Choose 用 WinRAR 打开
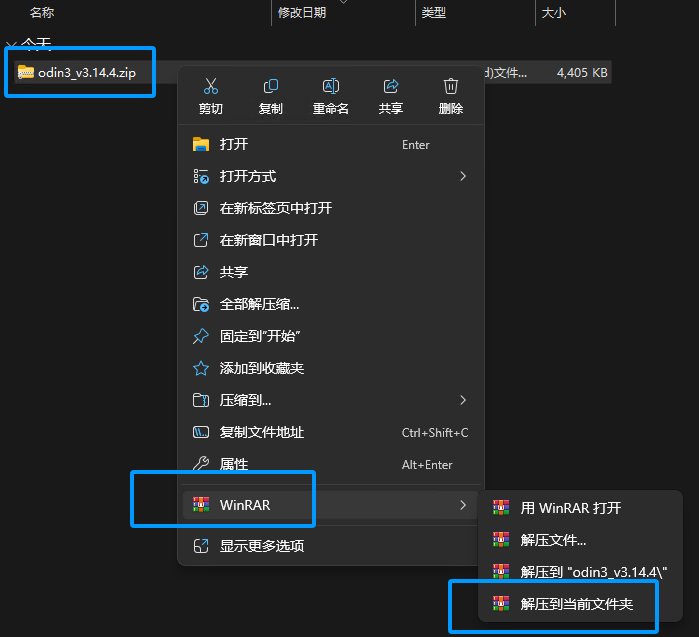 tap(580, 508)
